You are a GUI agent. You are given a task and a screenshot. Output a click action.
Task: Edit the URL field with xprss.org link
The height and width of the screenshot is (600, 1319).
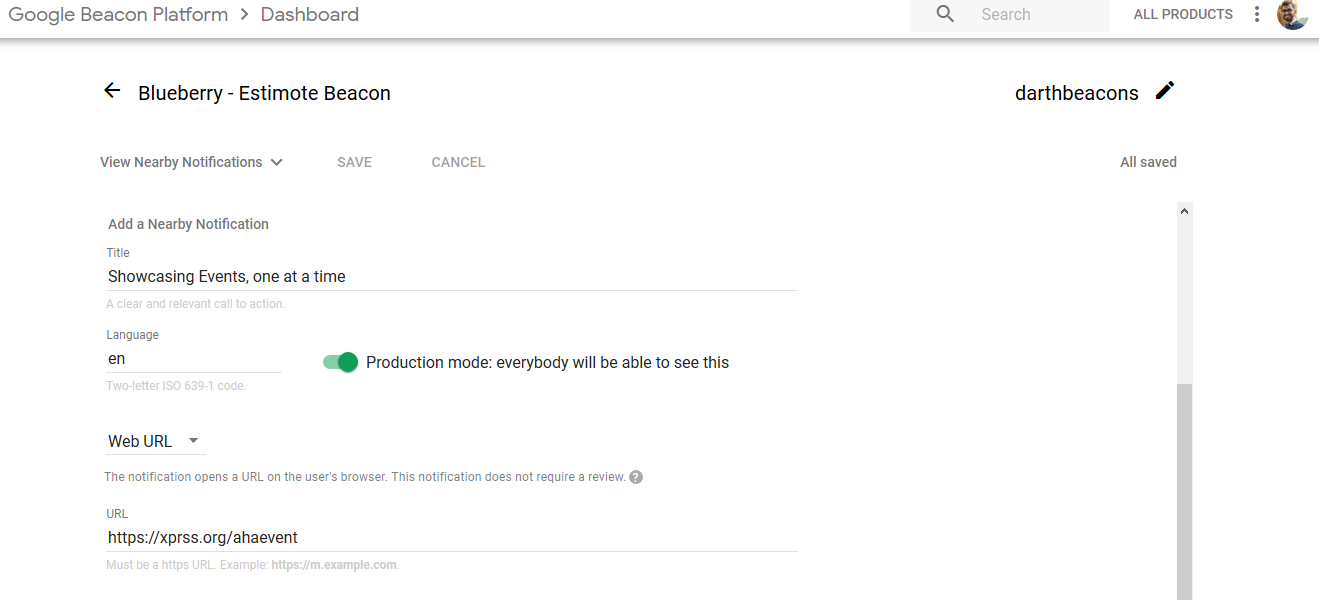pyautogui.click(x=452, y=537)
